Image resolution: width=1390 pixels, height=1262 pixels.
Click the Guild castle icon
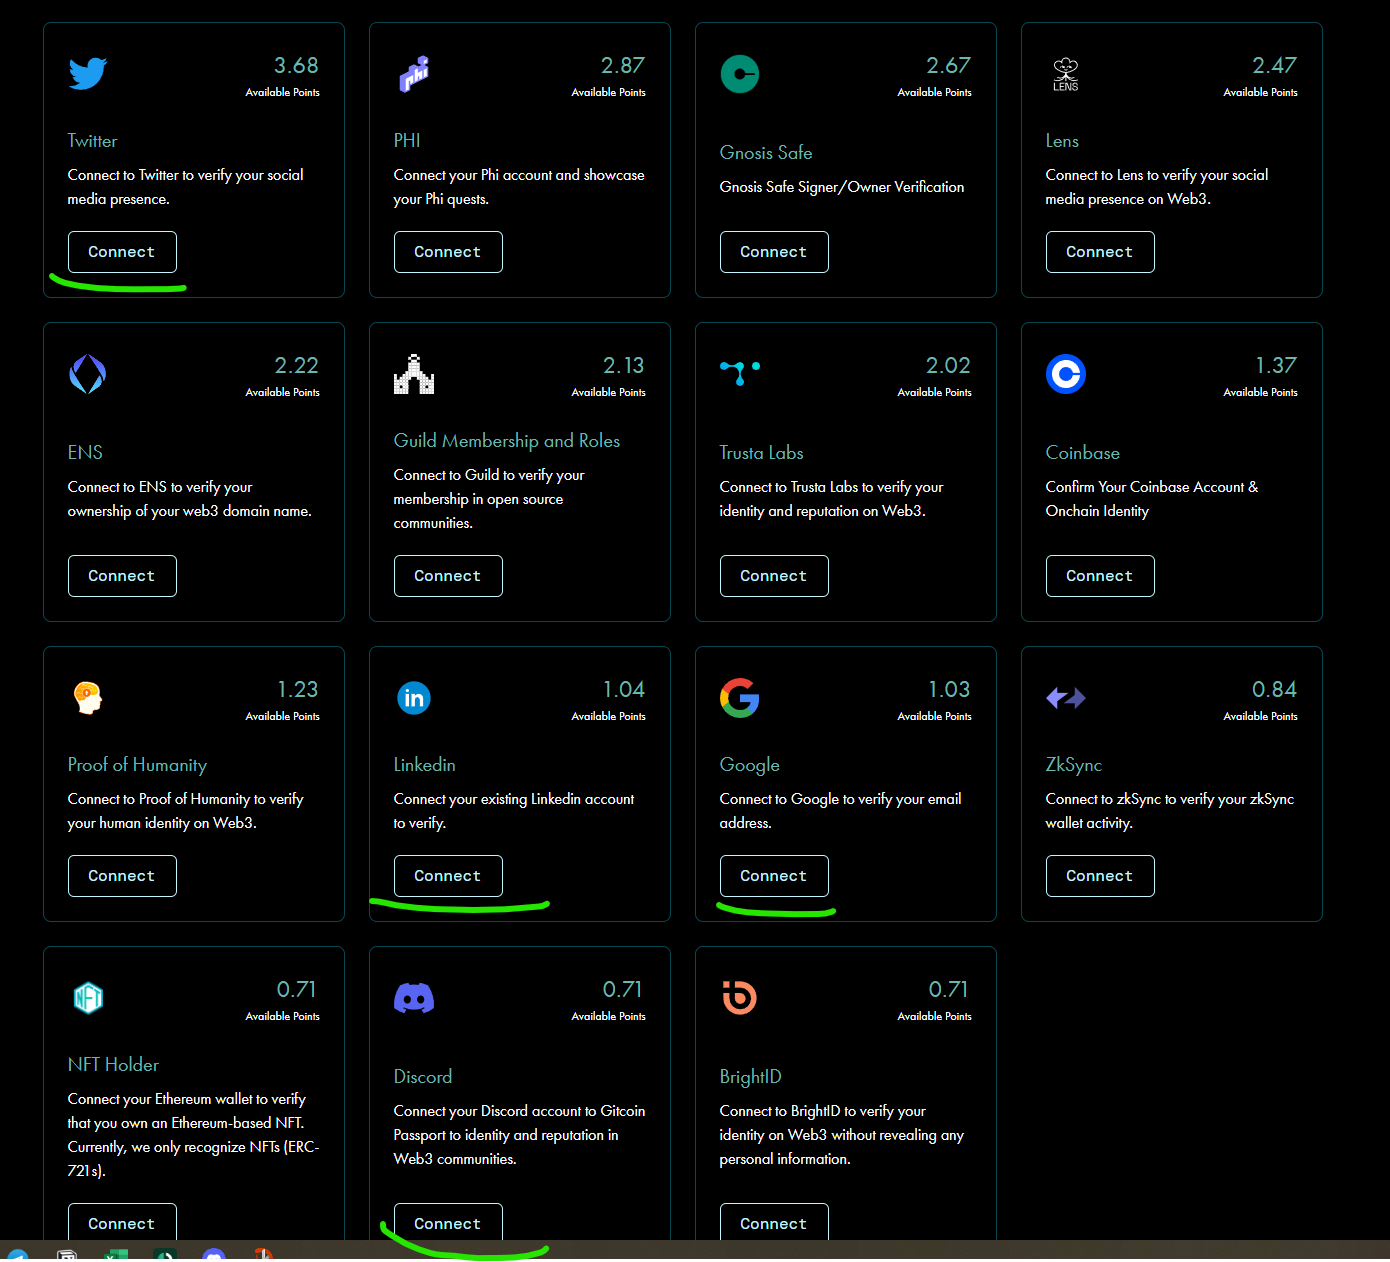click(x=414, y=374)
